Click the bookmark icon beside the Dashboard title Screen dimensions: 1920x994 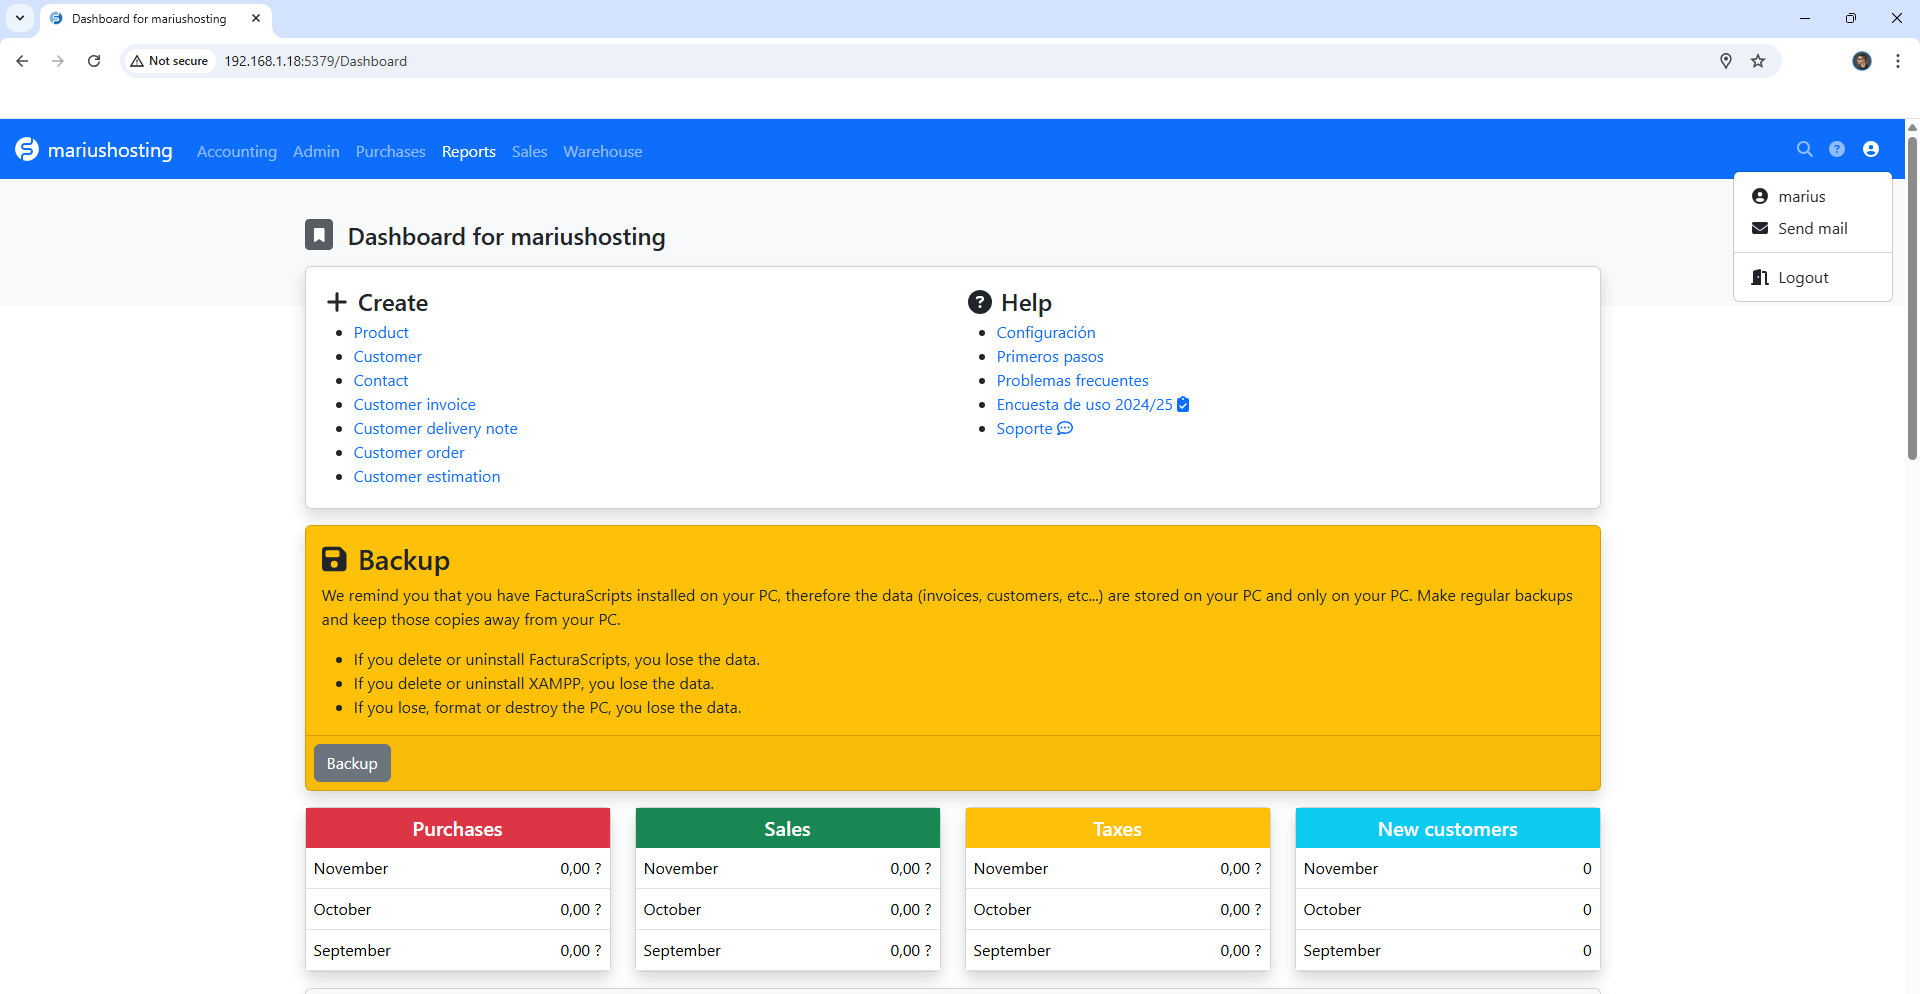[x=318, y=235]
